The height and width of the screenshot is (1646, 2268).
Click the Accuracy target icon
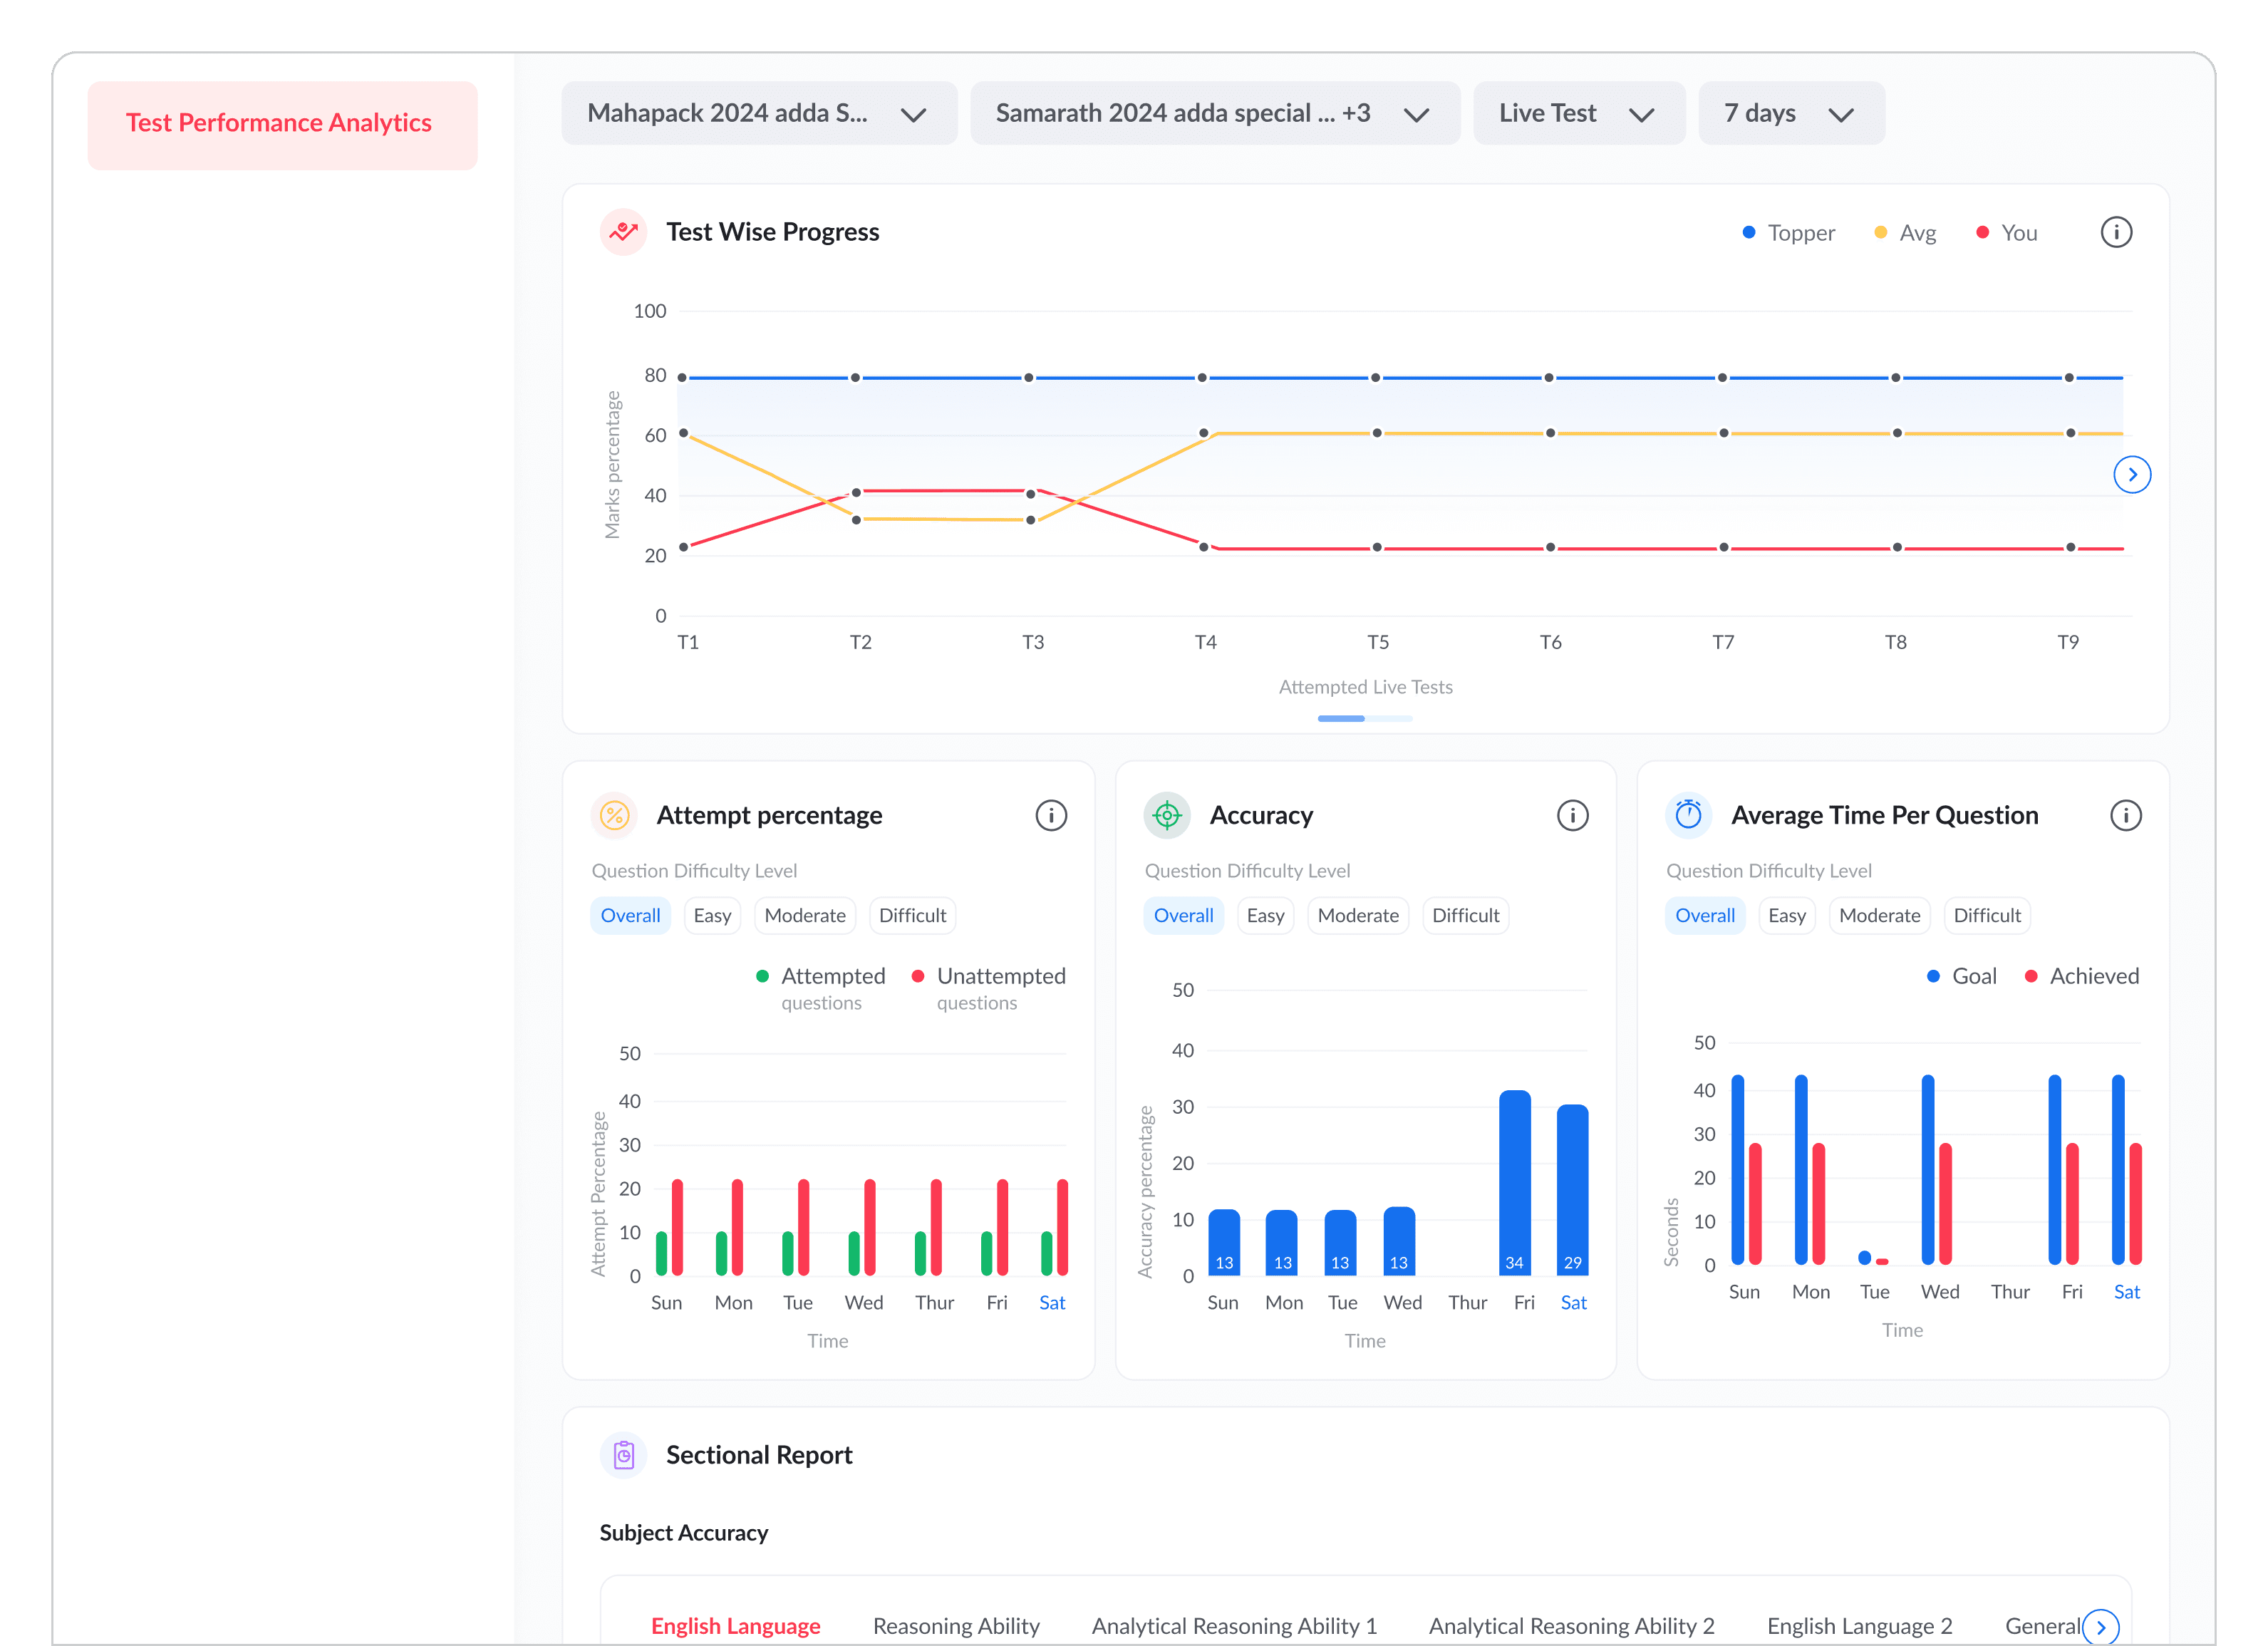point(1166,815)
